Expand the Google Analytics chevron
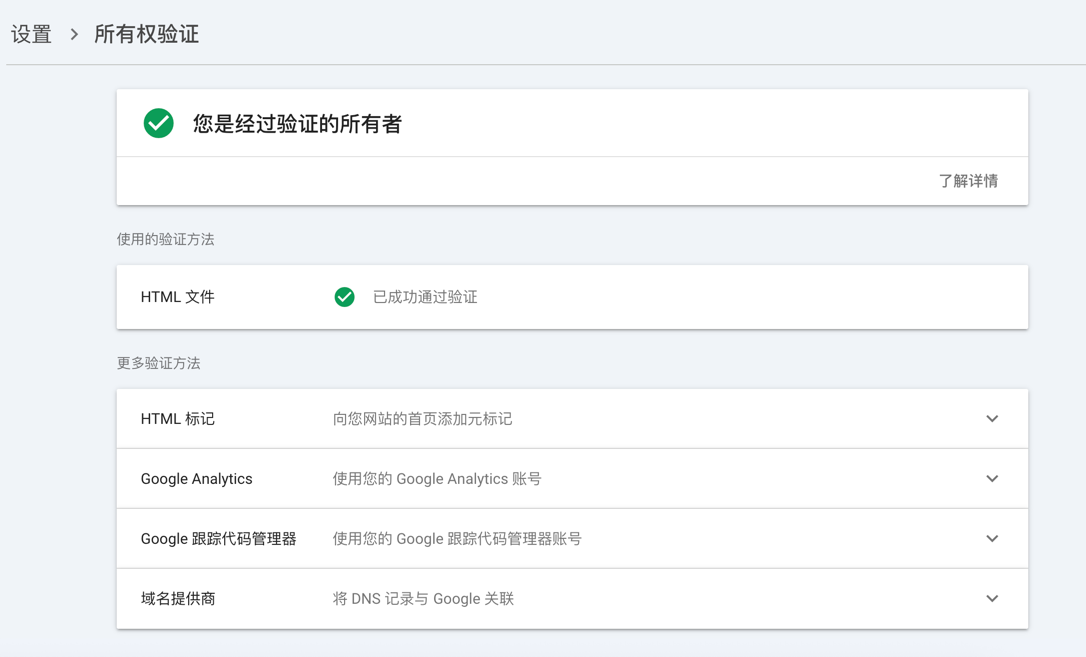 click(x=991, y=479)
